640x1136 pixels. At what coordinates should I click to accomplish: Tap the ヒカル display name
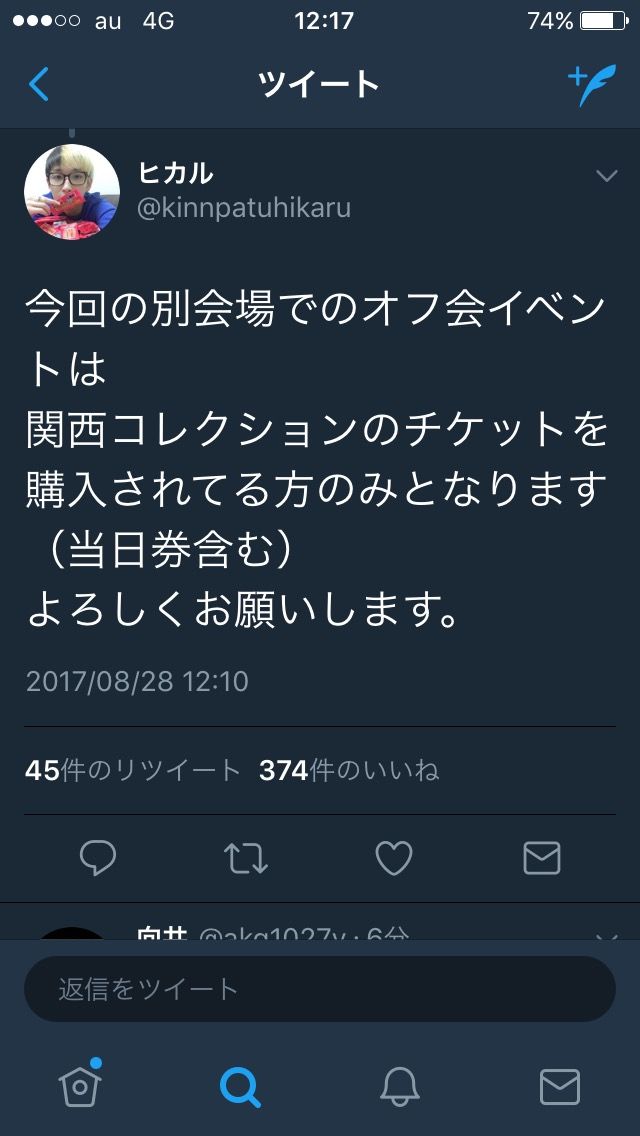(x=175, y=173)
